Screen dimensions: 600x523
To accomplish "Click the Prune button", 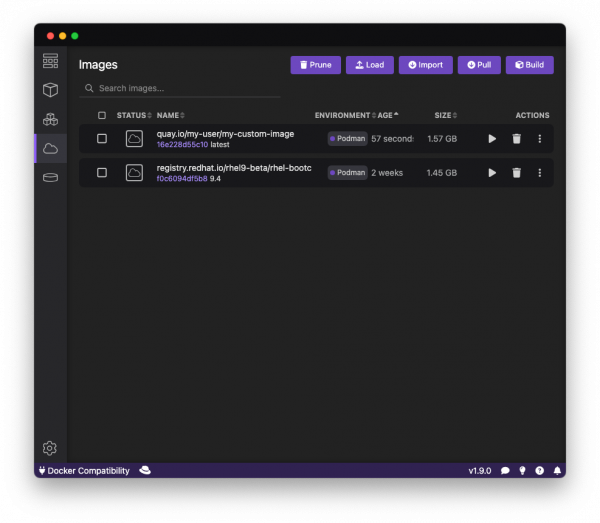I will [316, 65].
